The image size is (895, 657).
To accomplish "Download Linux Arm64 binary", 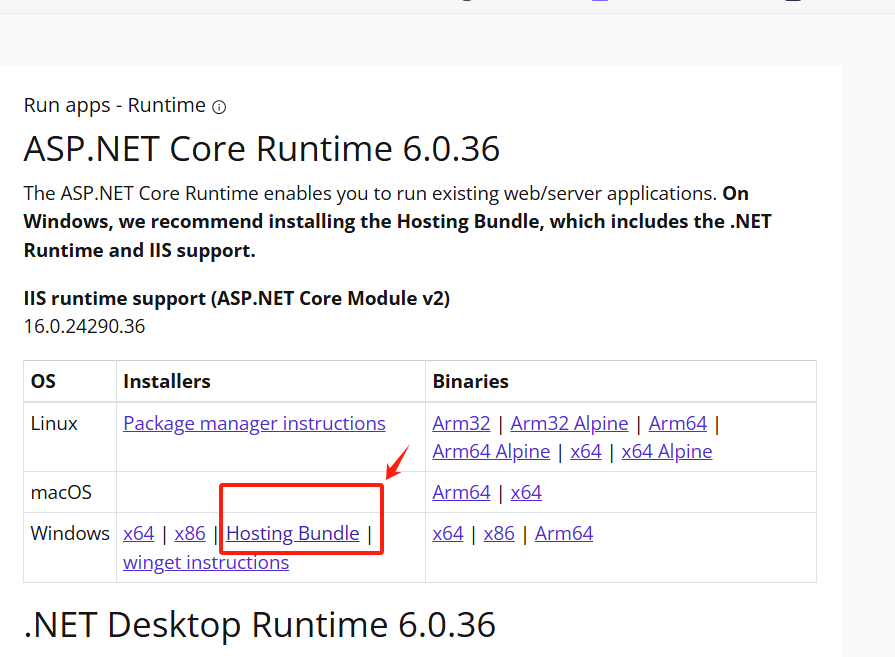I will [678, 424].
